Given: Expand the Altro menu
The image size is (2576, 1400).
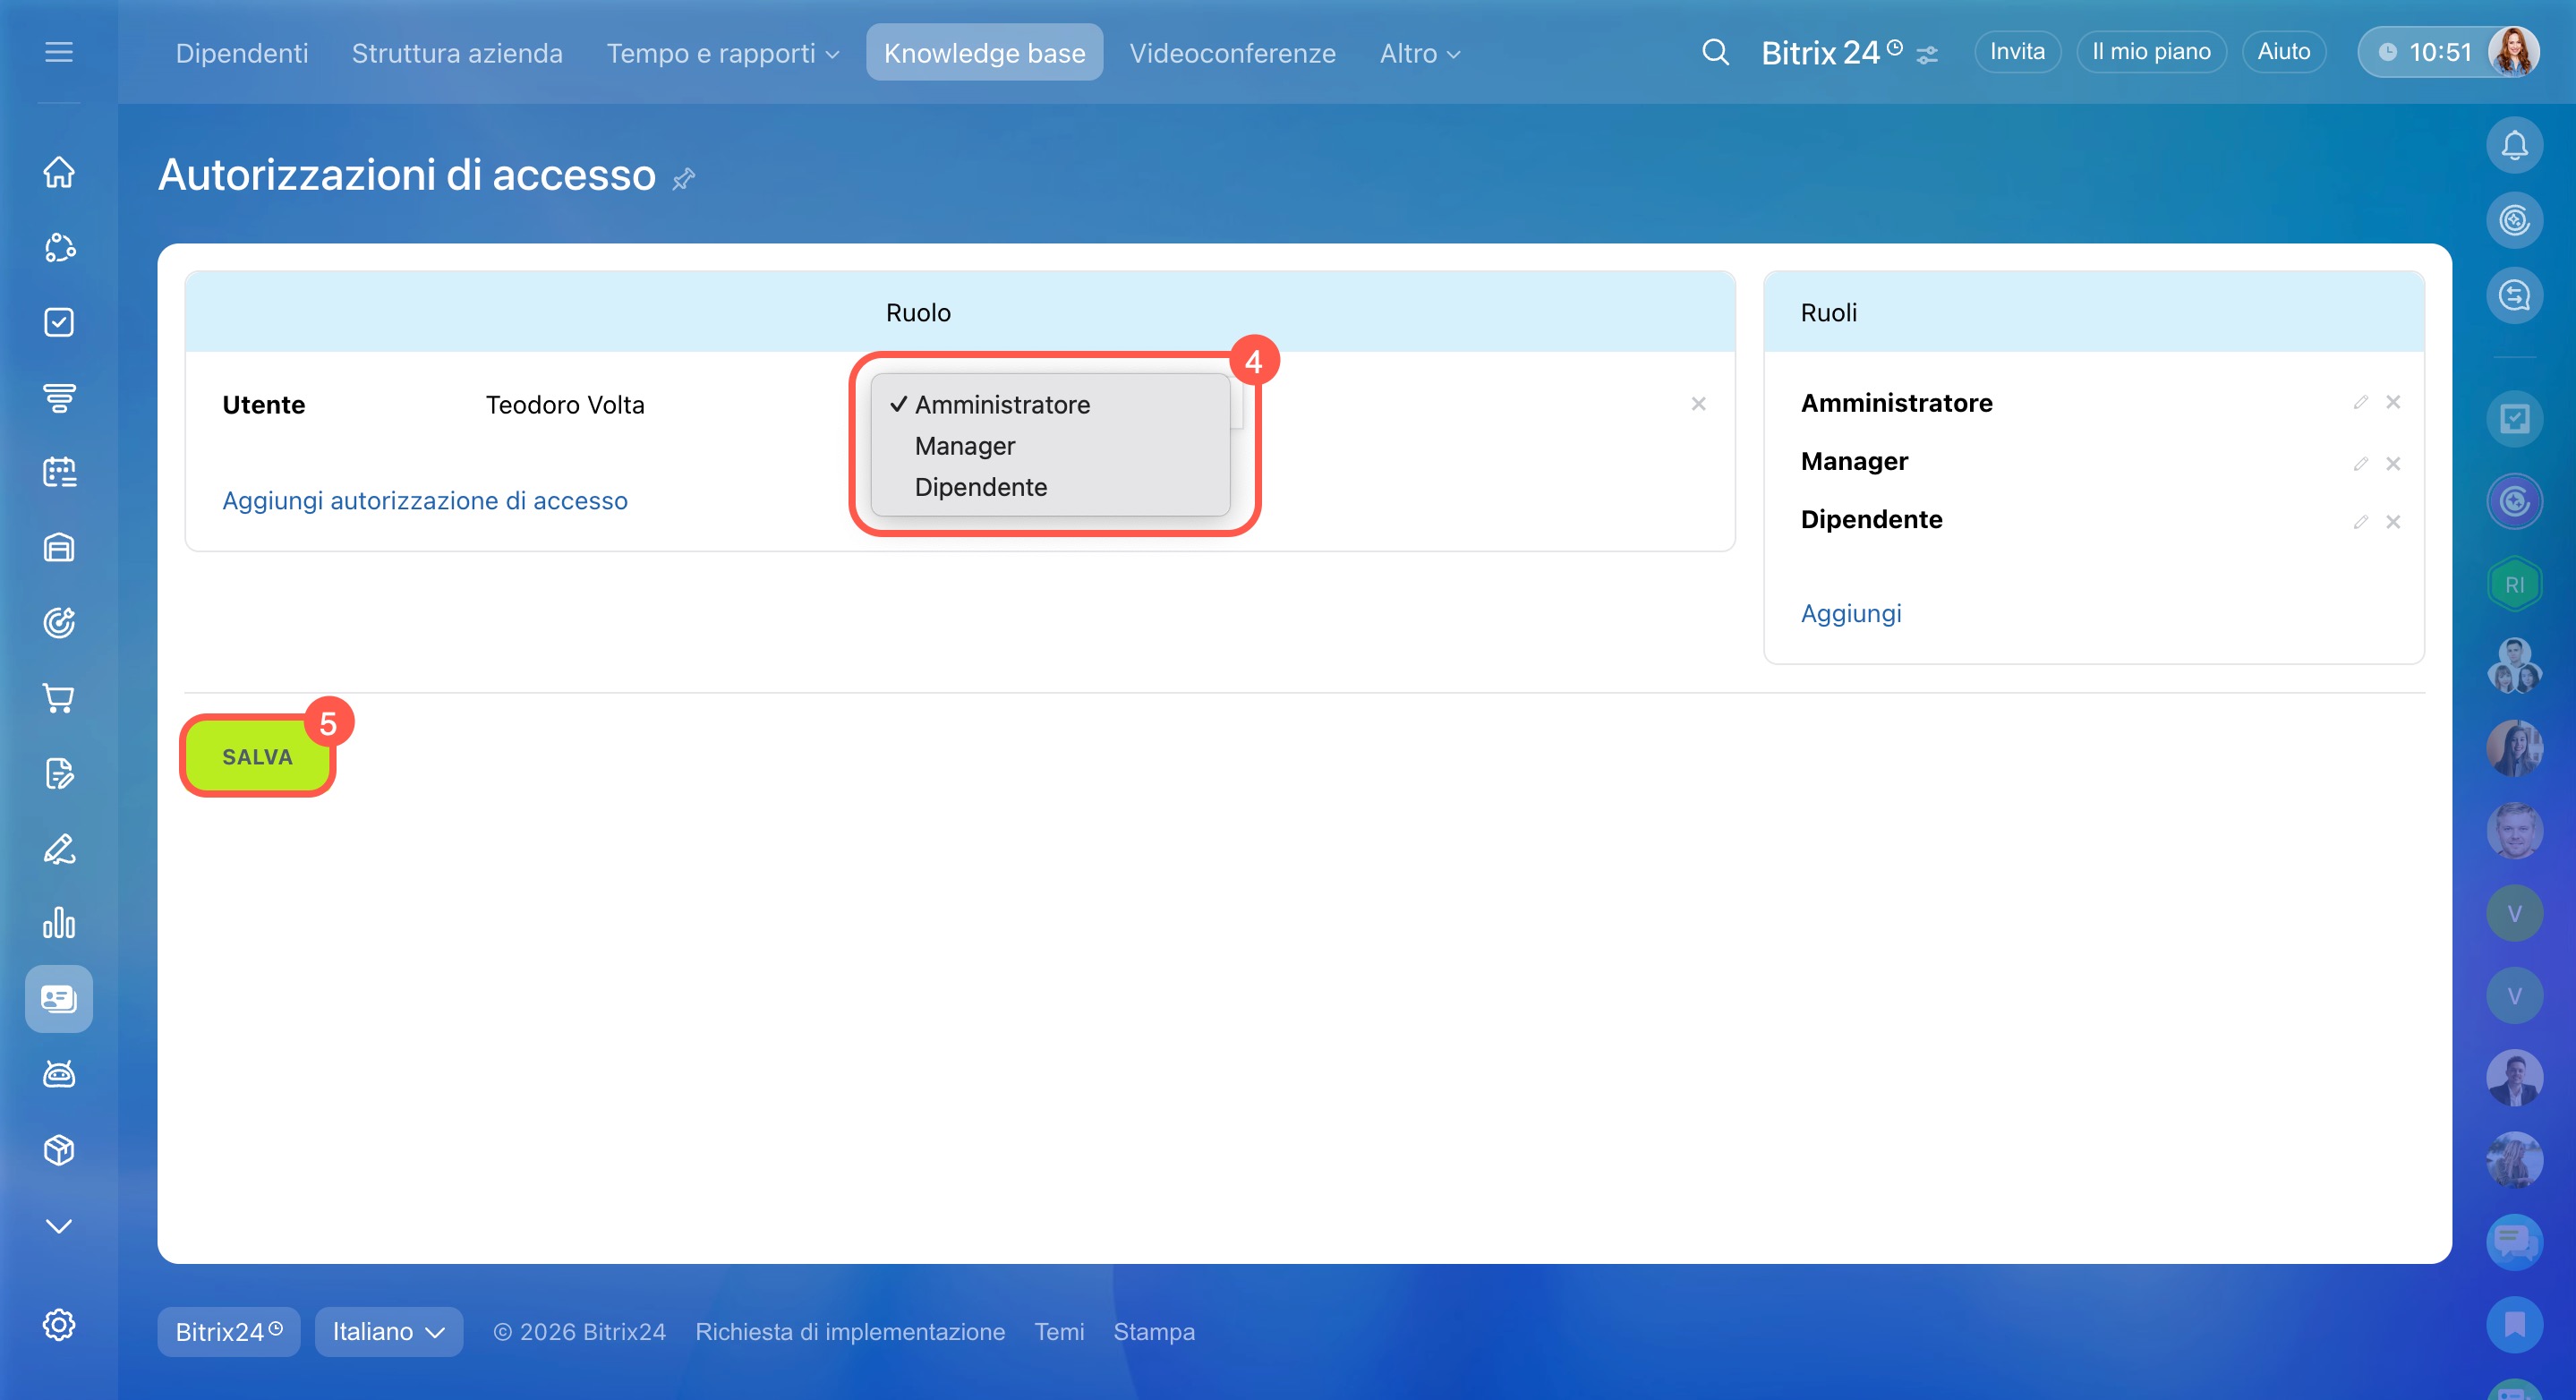Looking at the screenshot, I should [x=1419, y=53].
